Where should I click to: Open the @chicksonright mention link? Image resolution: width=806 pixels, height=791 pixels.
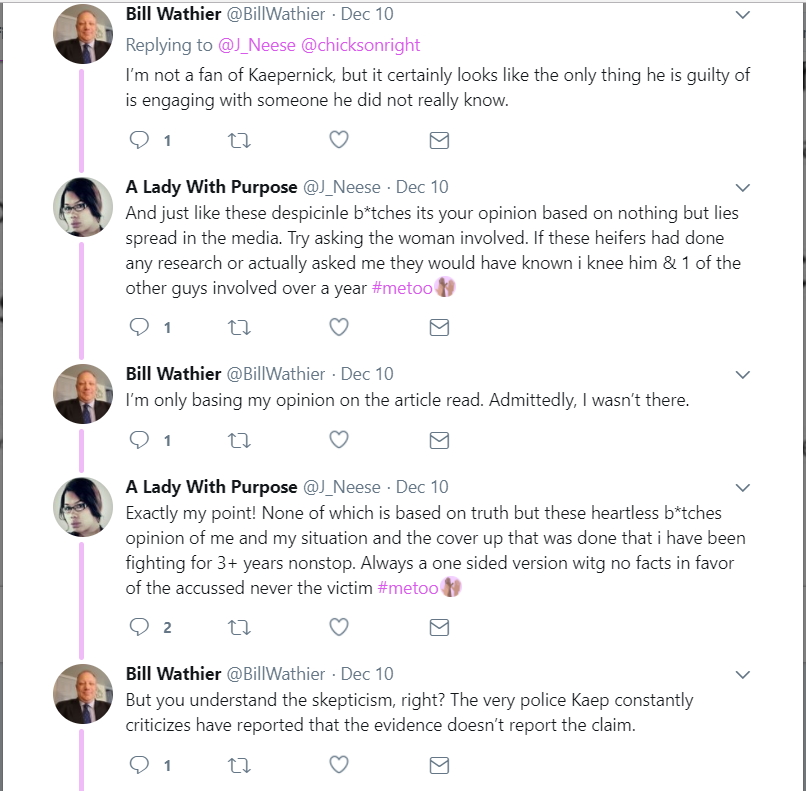tap(360, 45)
